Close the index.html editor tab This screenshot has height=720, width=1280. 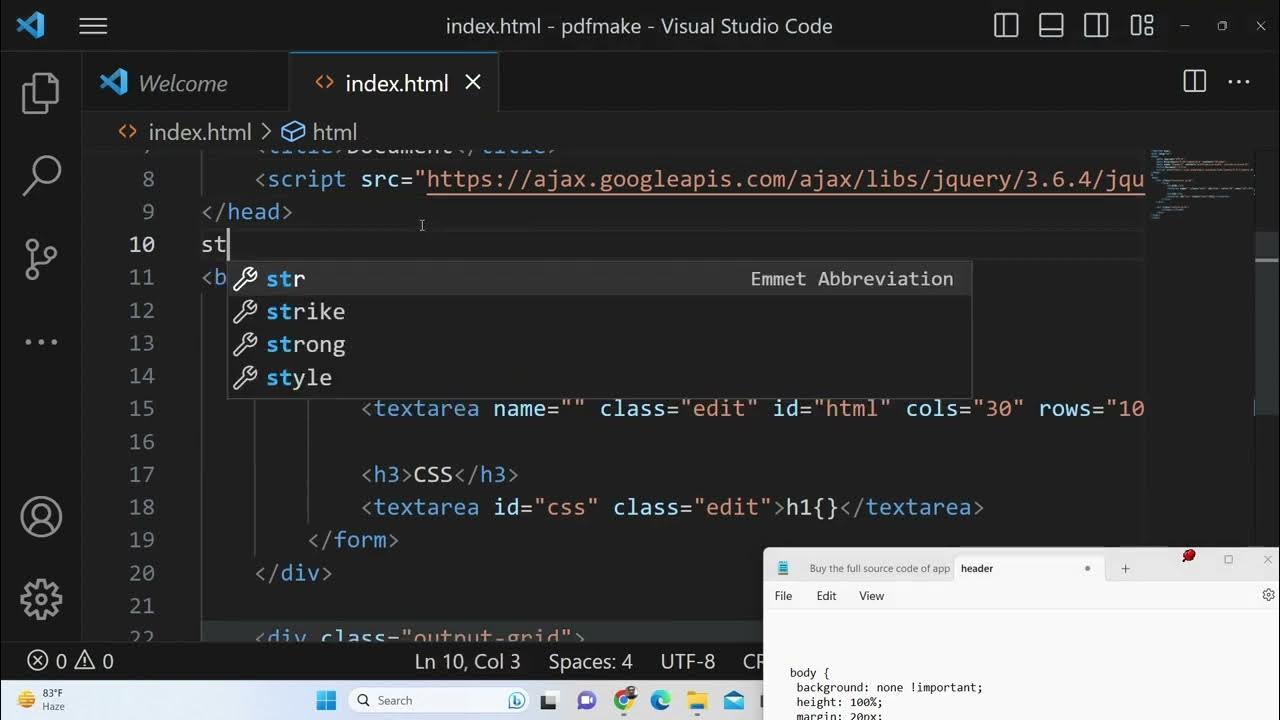(473, 82)
